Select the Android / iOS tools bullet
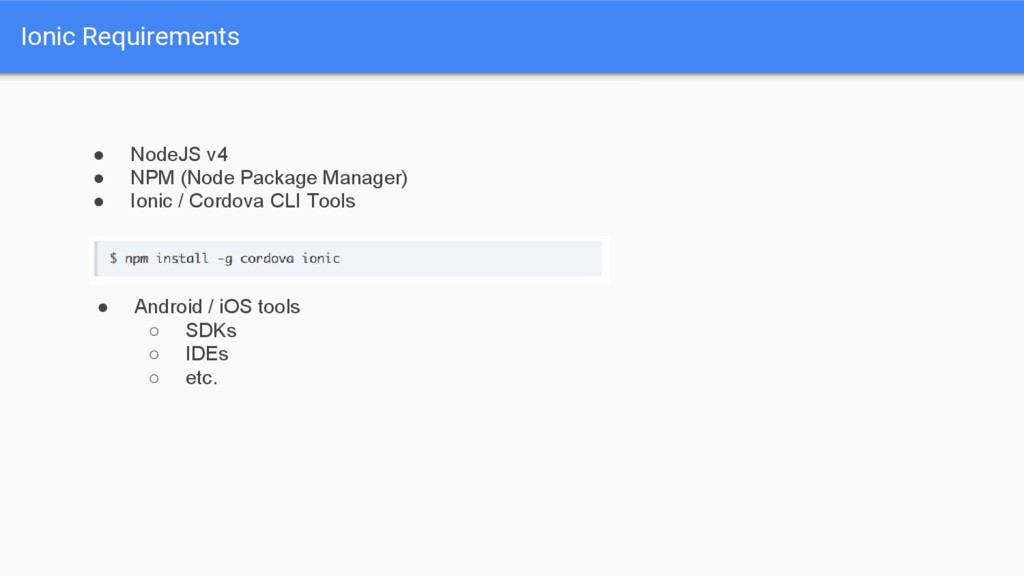This screenshot has height=576, width=1024. (217, 307)
